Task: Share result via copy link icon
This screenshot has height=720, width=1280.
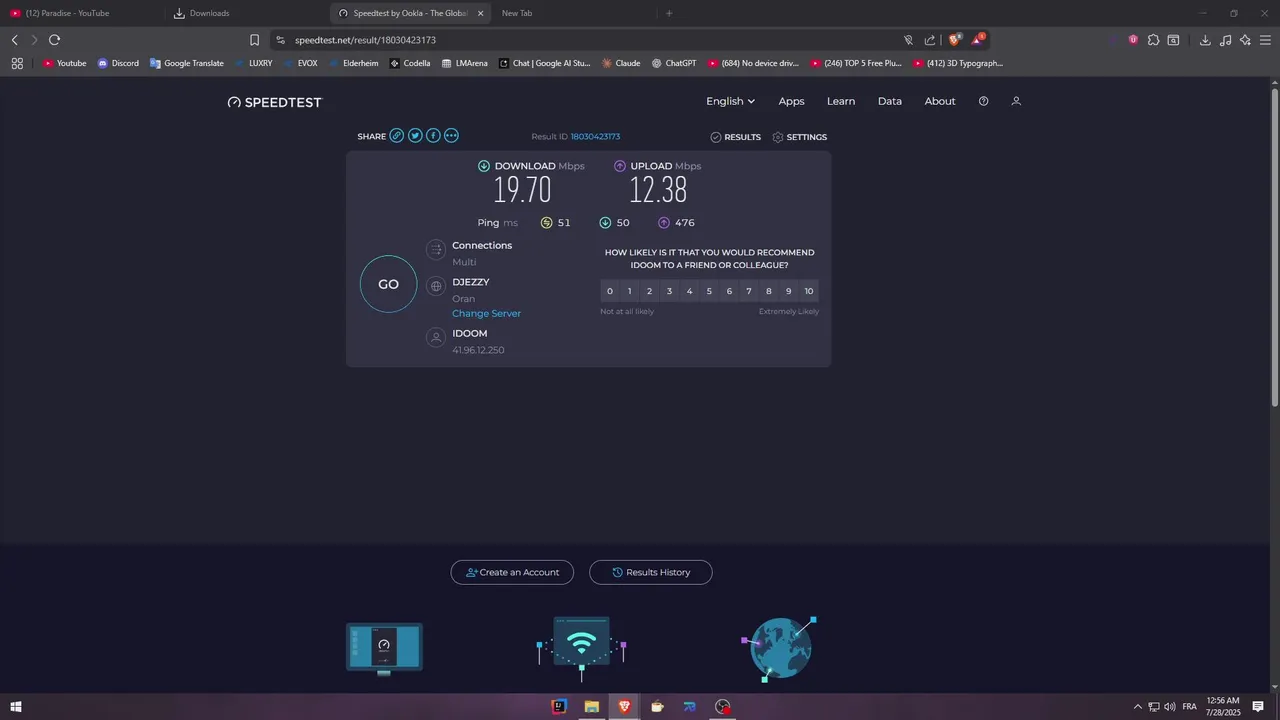Action: (x=397, y=136)
